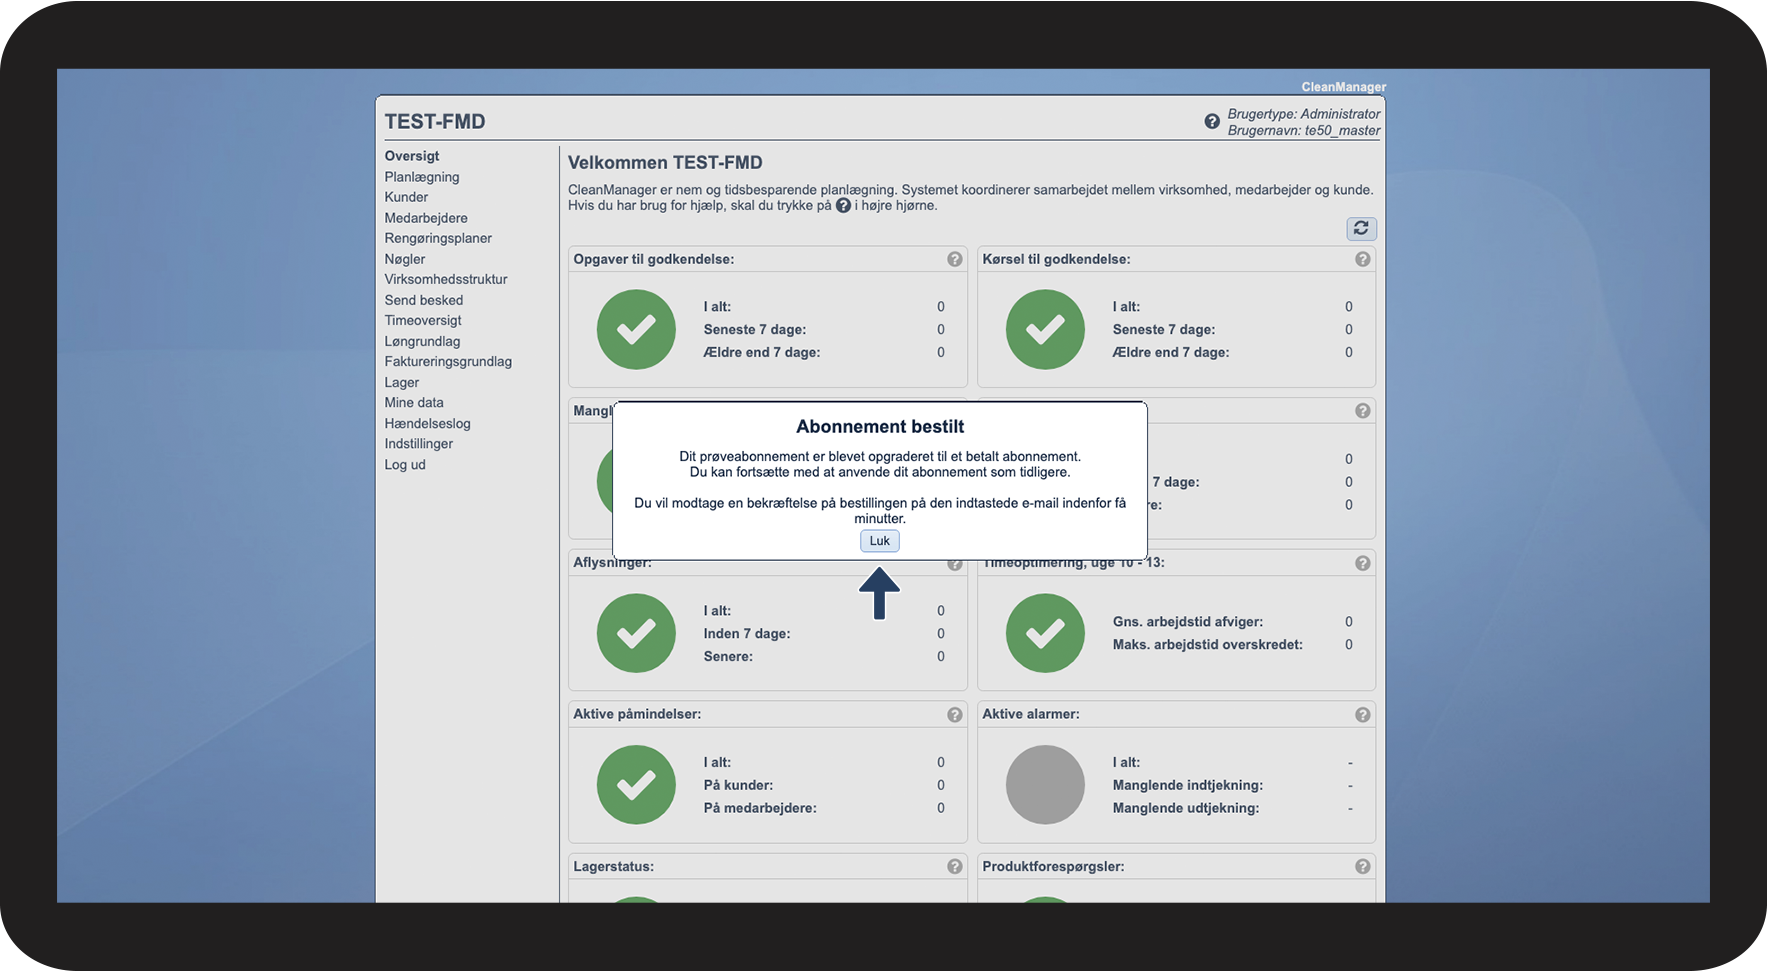Click the CleanManager label at top right
This screenshot has height=971, width=1767.
pos(1344,87)
